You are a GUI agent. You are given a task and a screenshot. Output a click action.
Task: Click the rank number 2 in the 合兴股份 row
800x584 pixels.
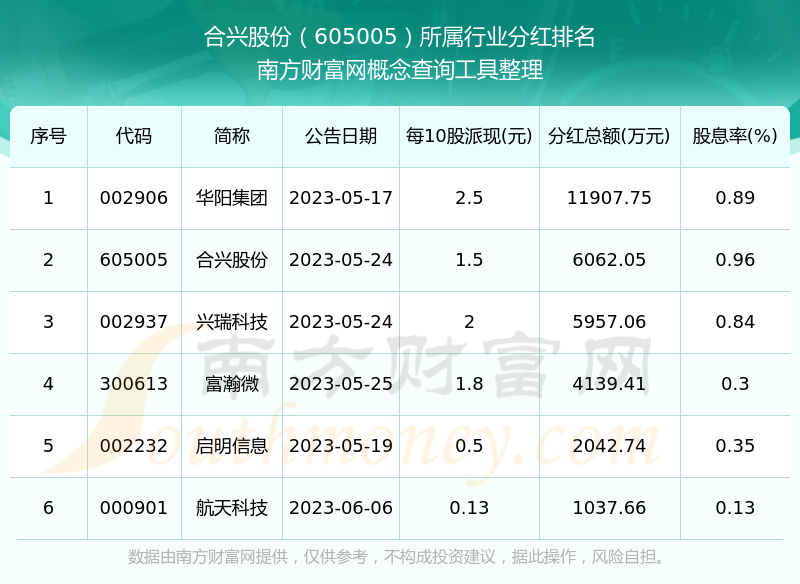(x=48, y=260)
